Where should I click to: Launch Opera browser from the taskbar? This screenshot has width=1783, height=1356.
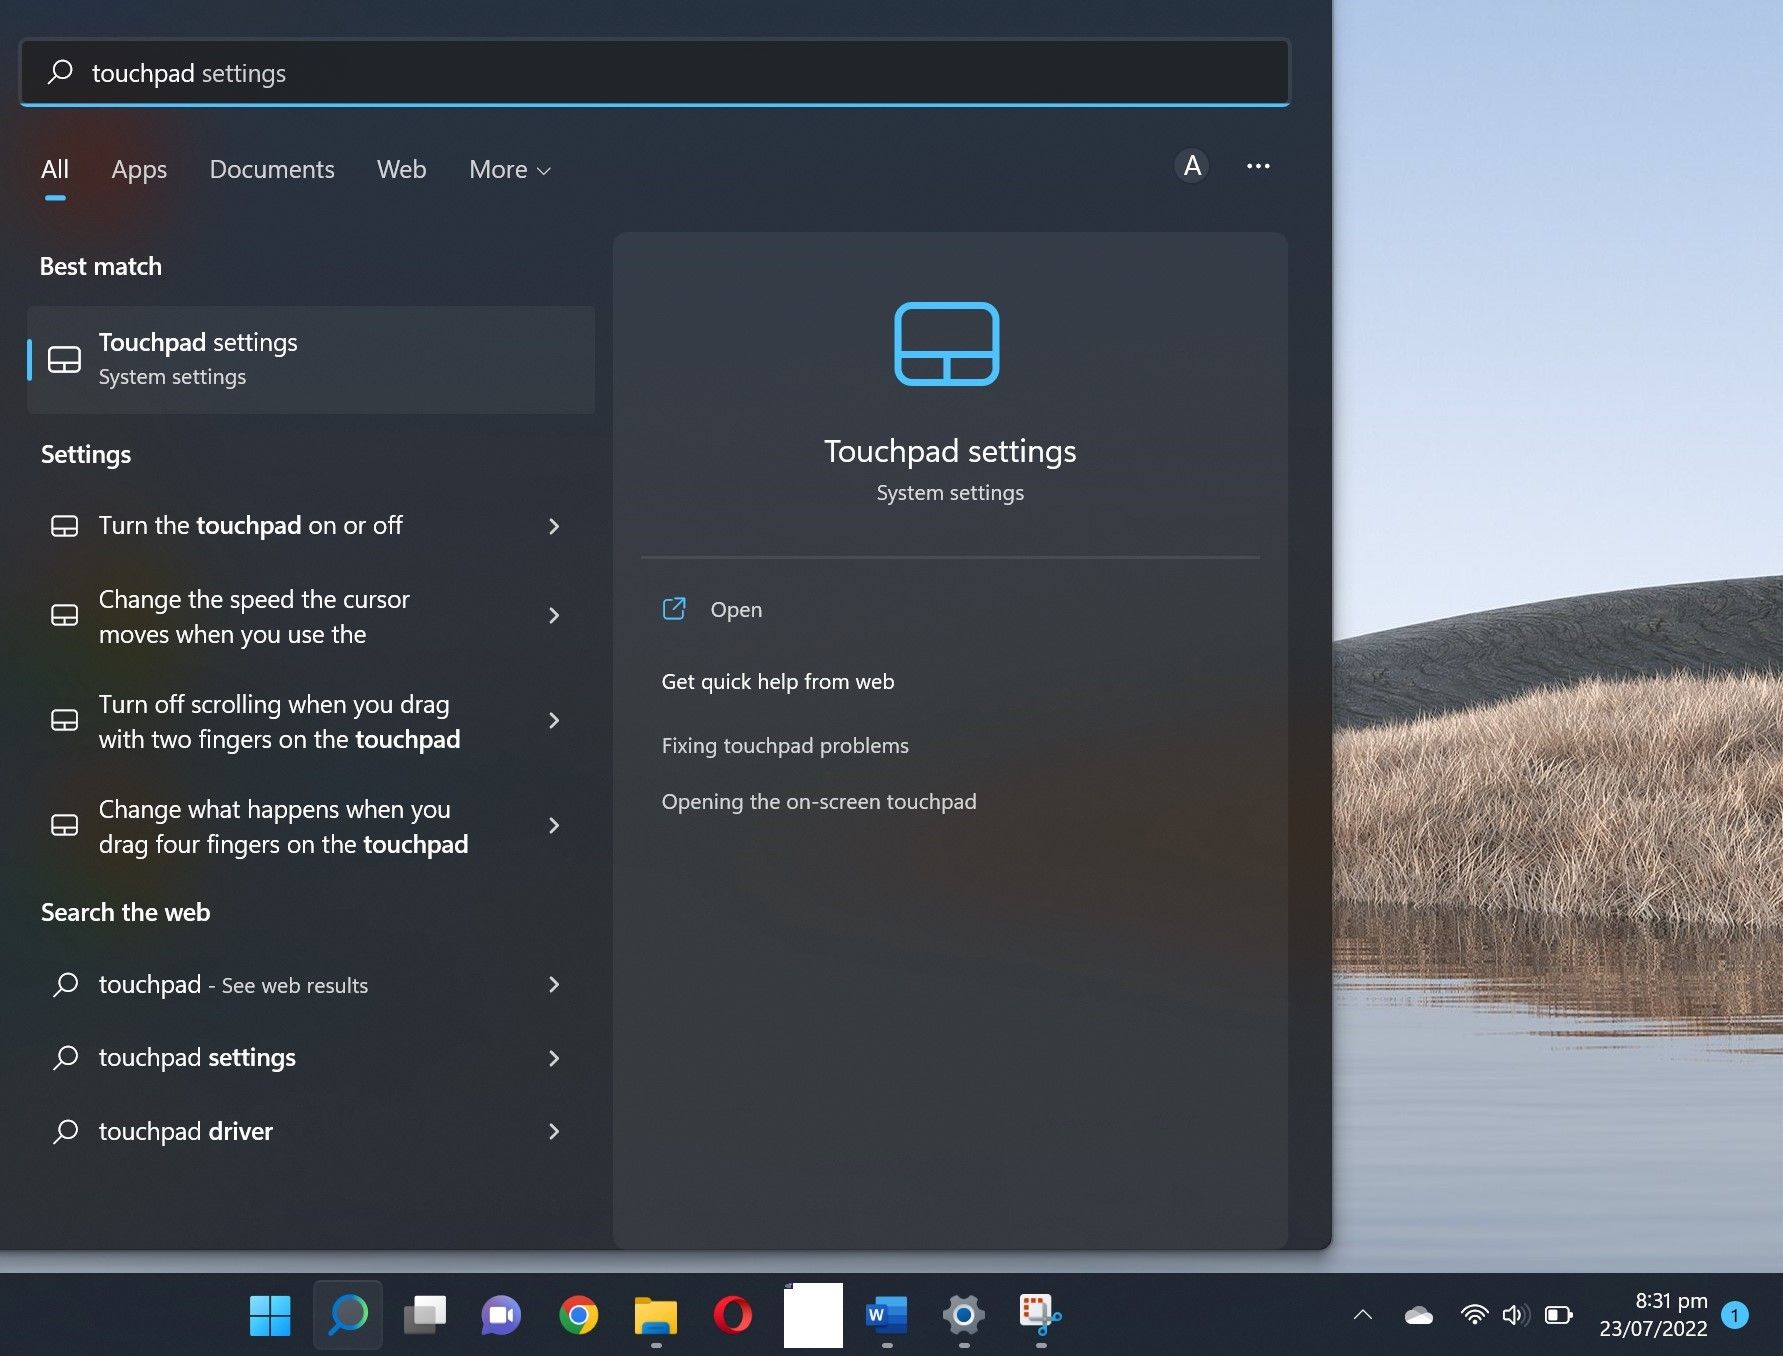click(x=733, y=1315)
